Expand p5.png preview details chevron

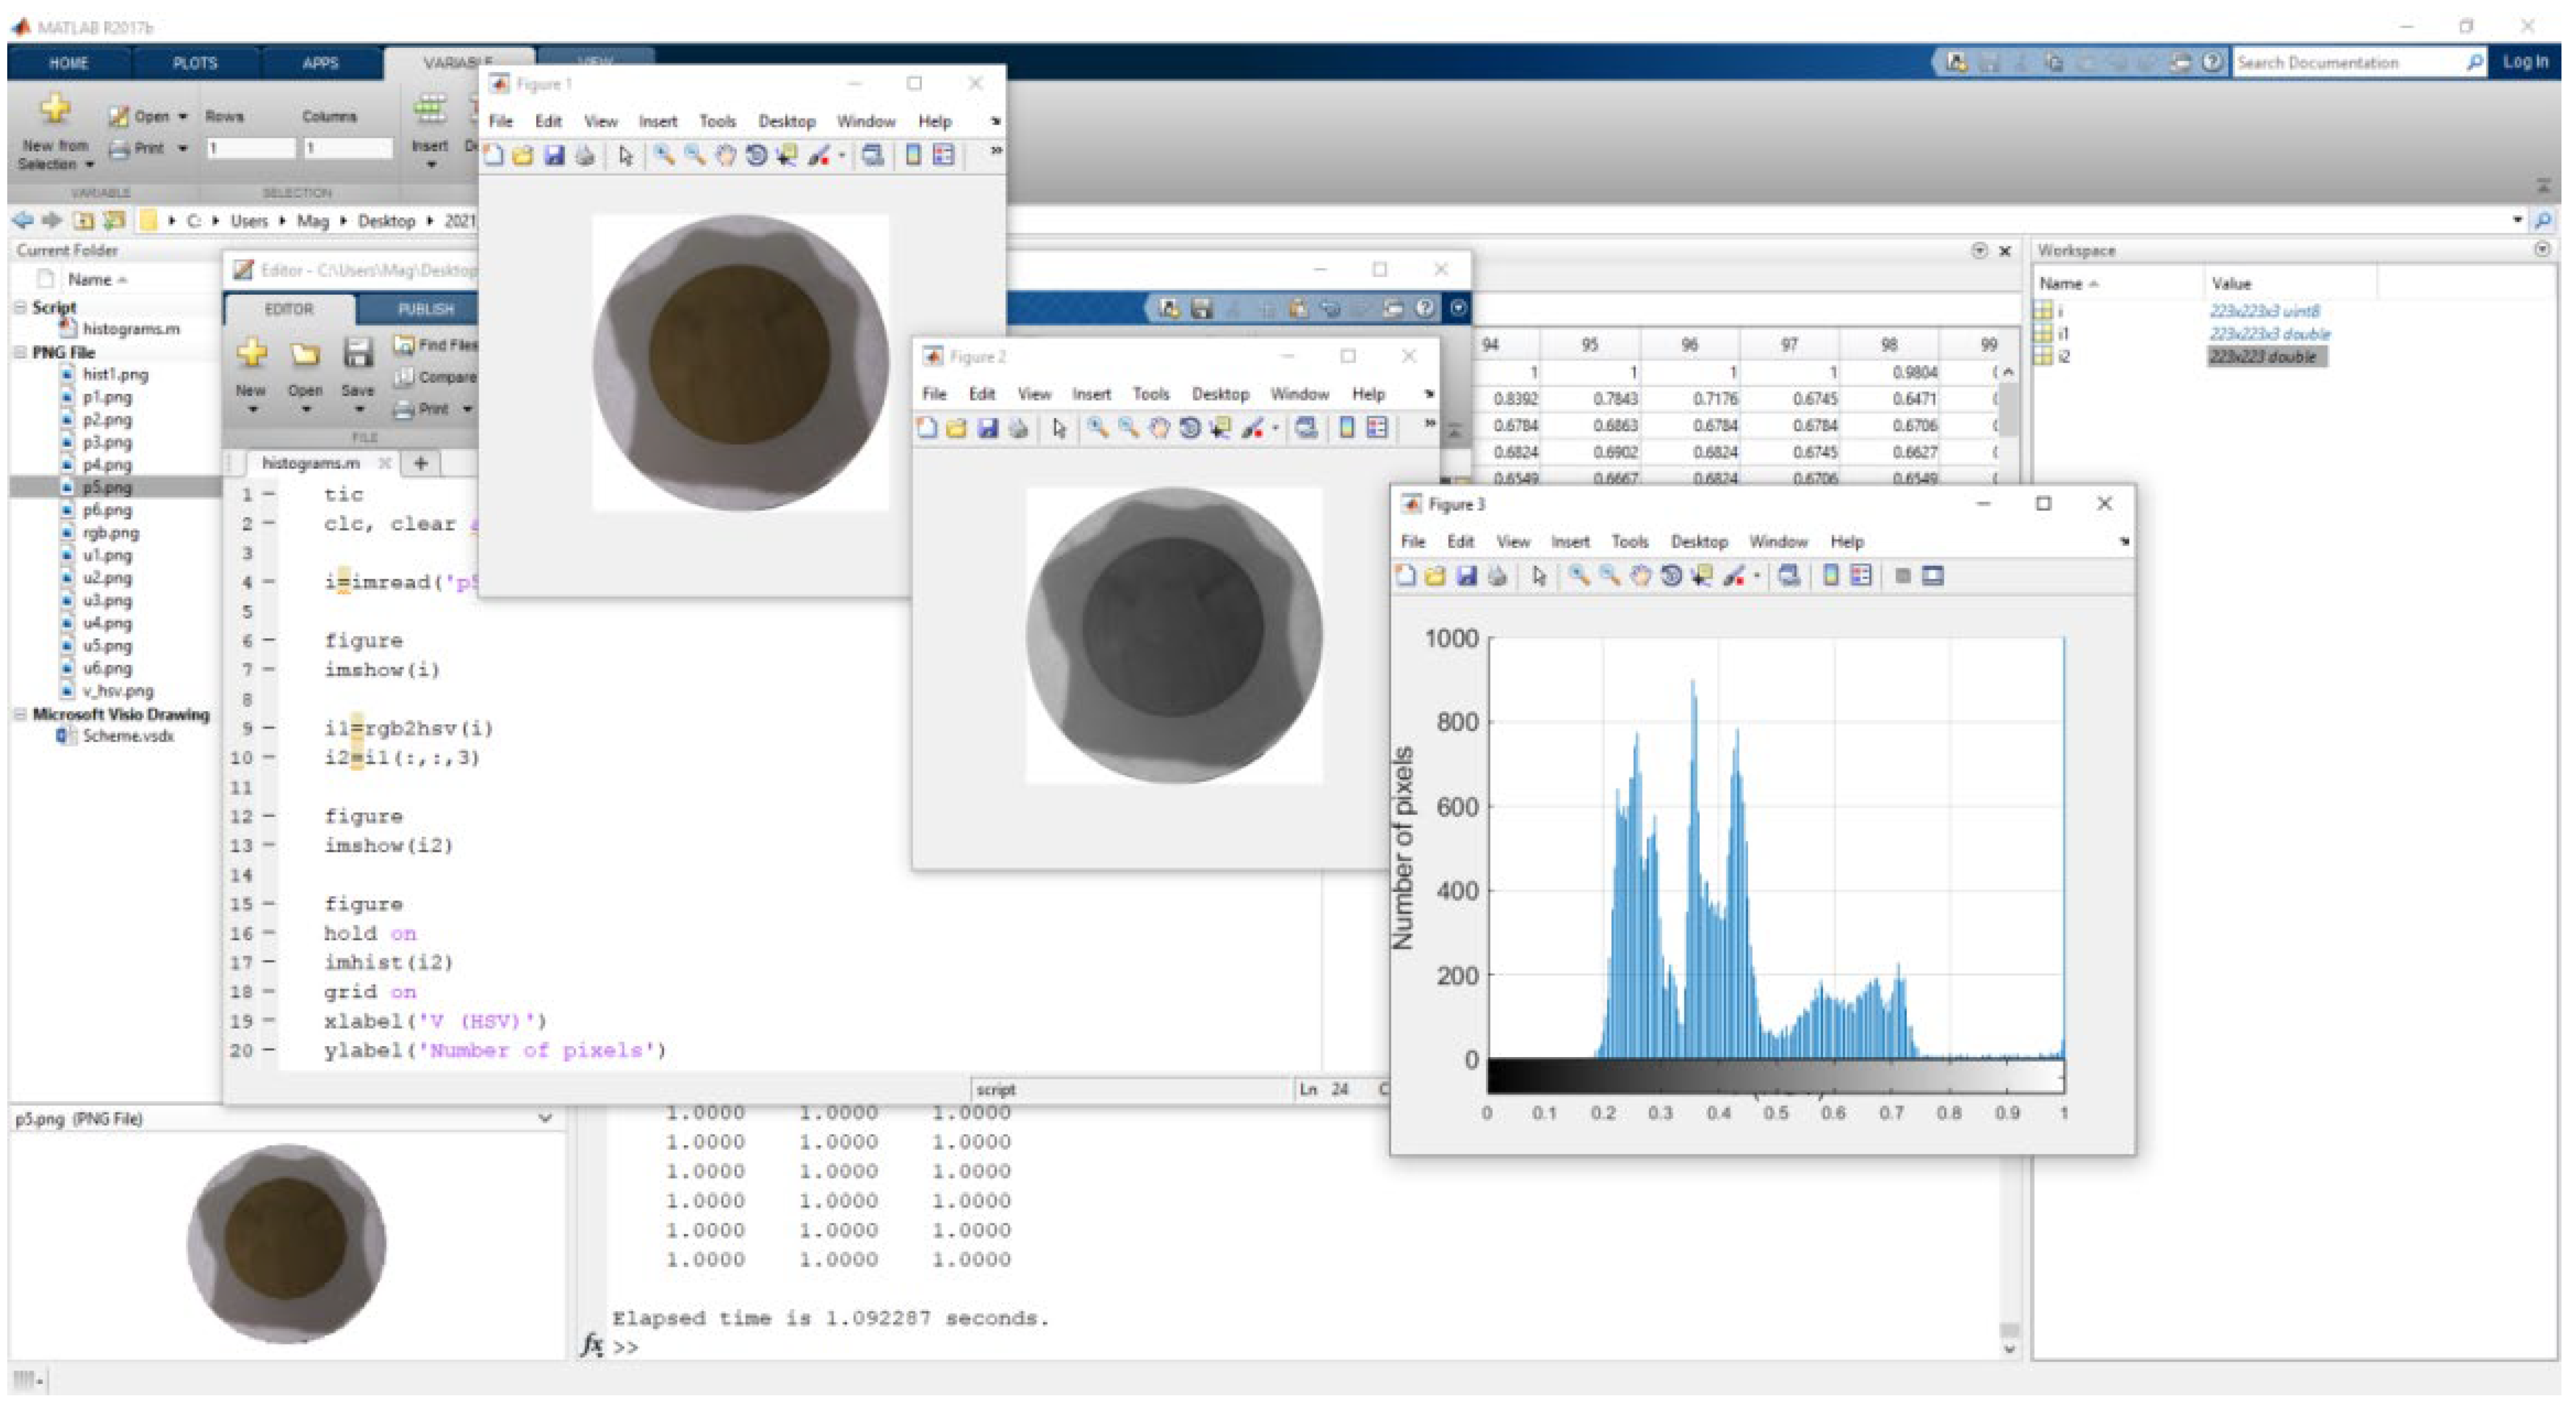click(545, 1118)
